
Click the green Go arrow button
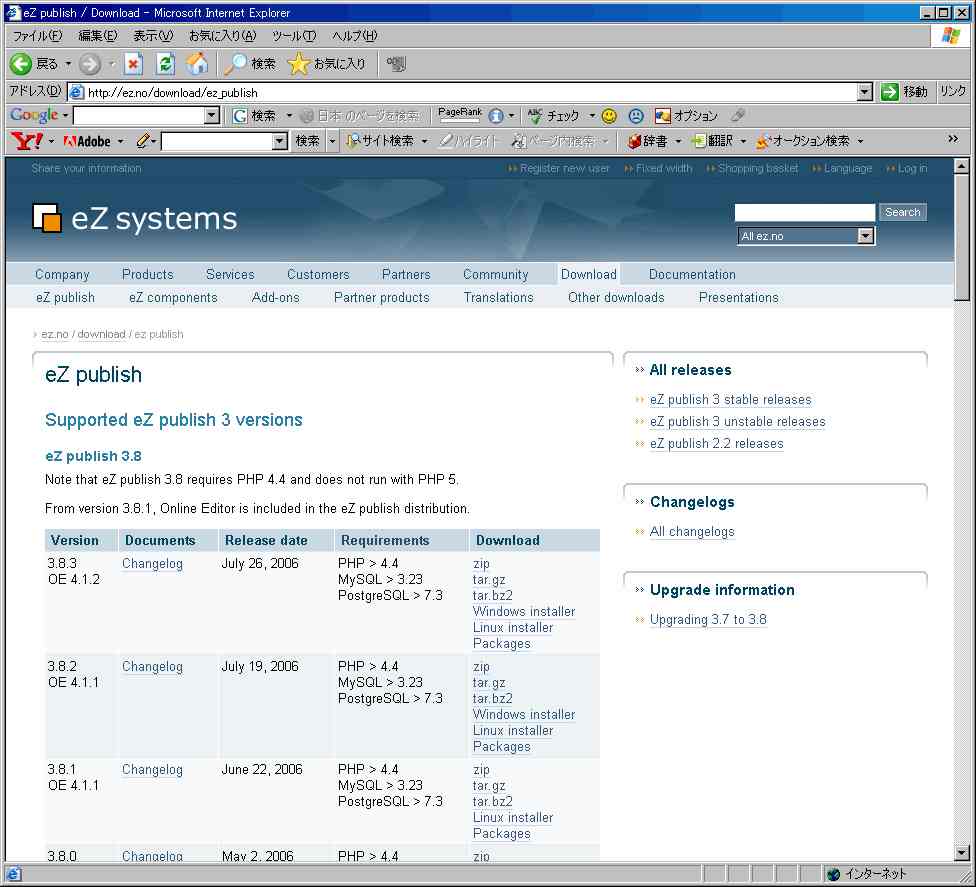889,92
